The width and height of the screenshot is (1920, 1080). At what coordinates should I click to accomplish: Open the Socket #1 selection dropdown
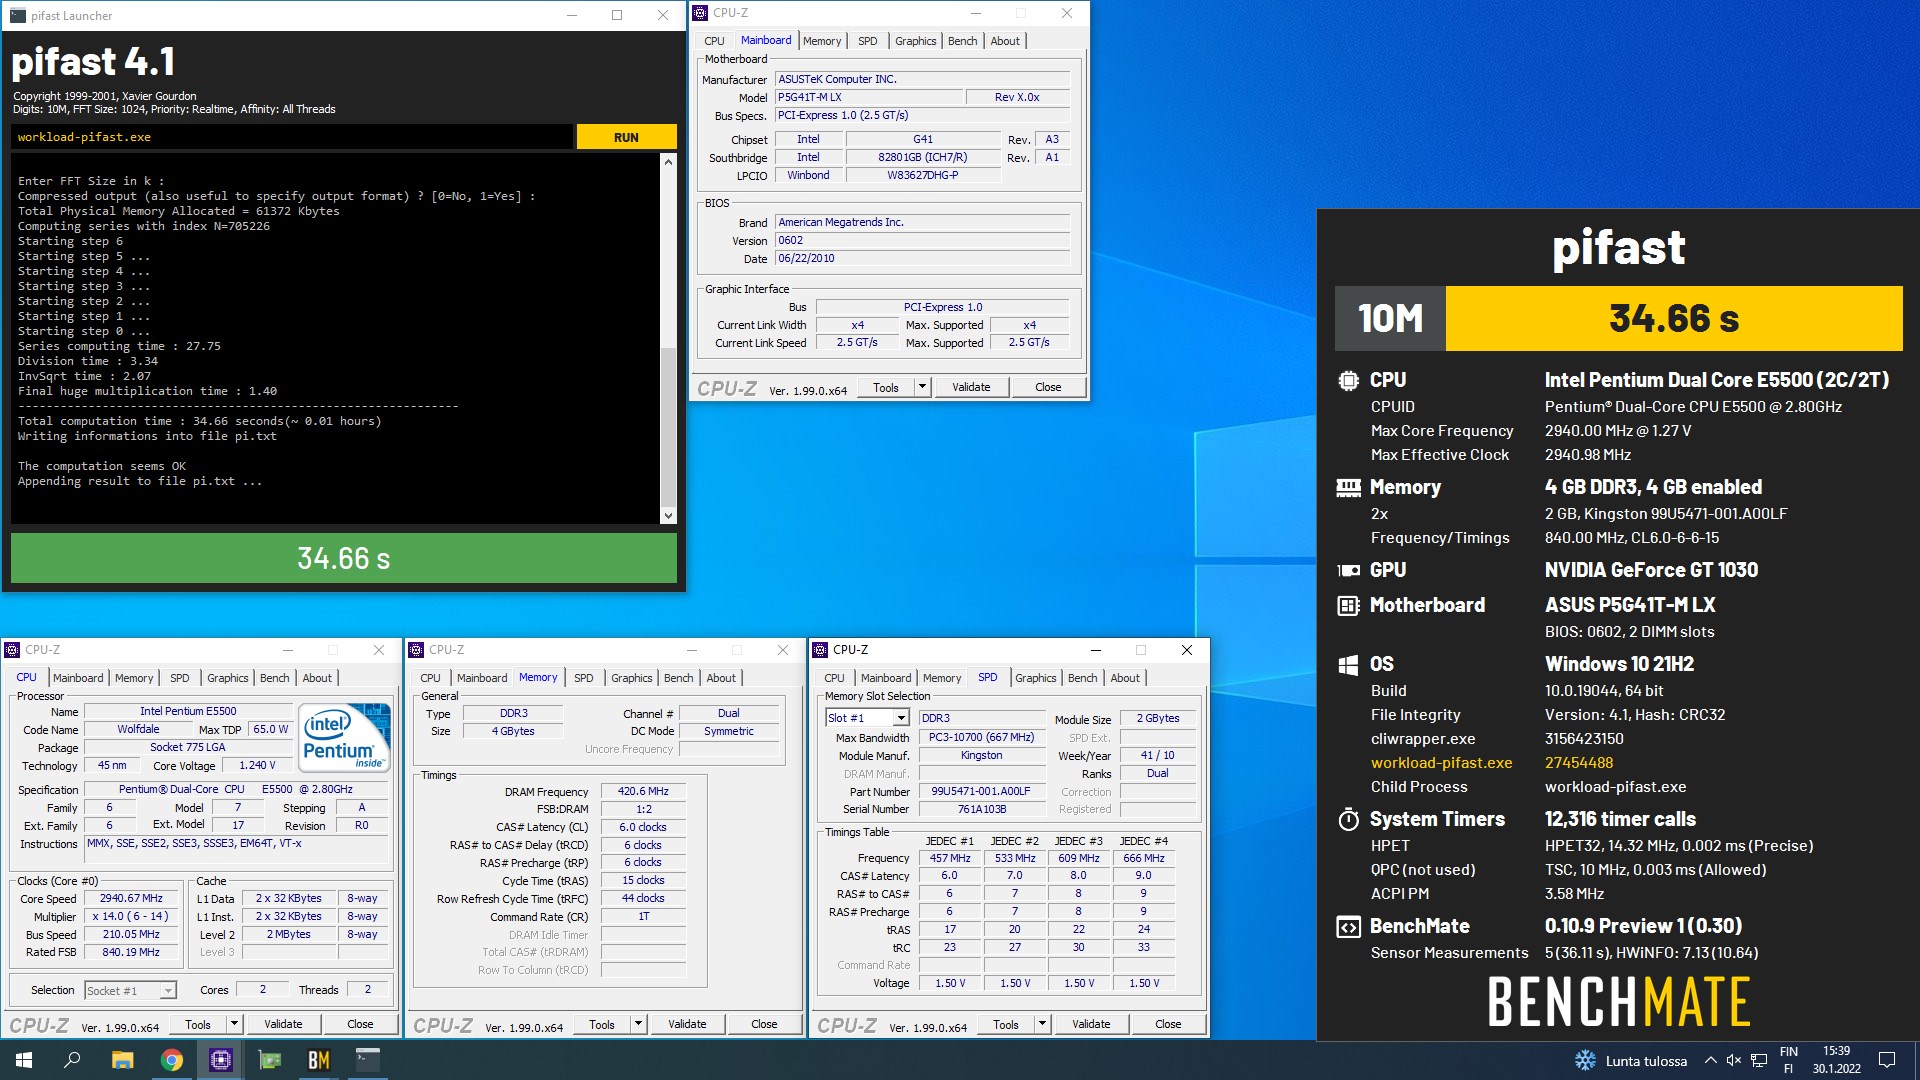[x=130, y=990]
